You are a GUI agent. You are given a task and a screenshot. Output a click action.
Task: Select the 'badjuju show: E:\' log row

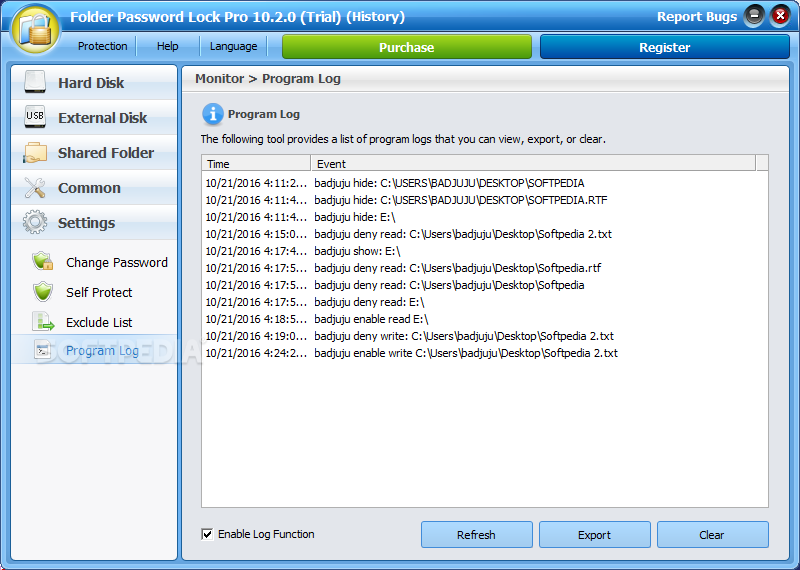(485, 251)
